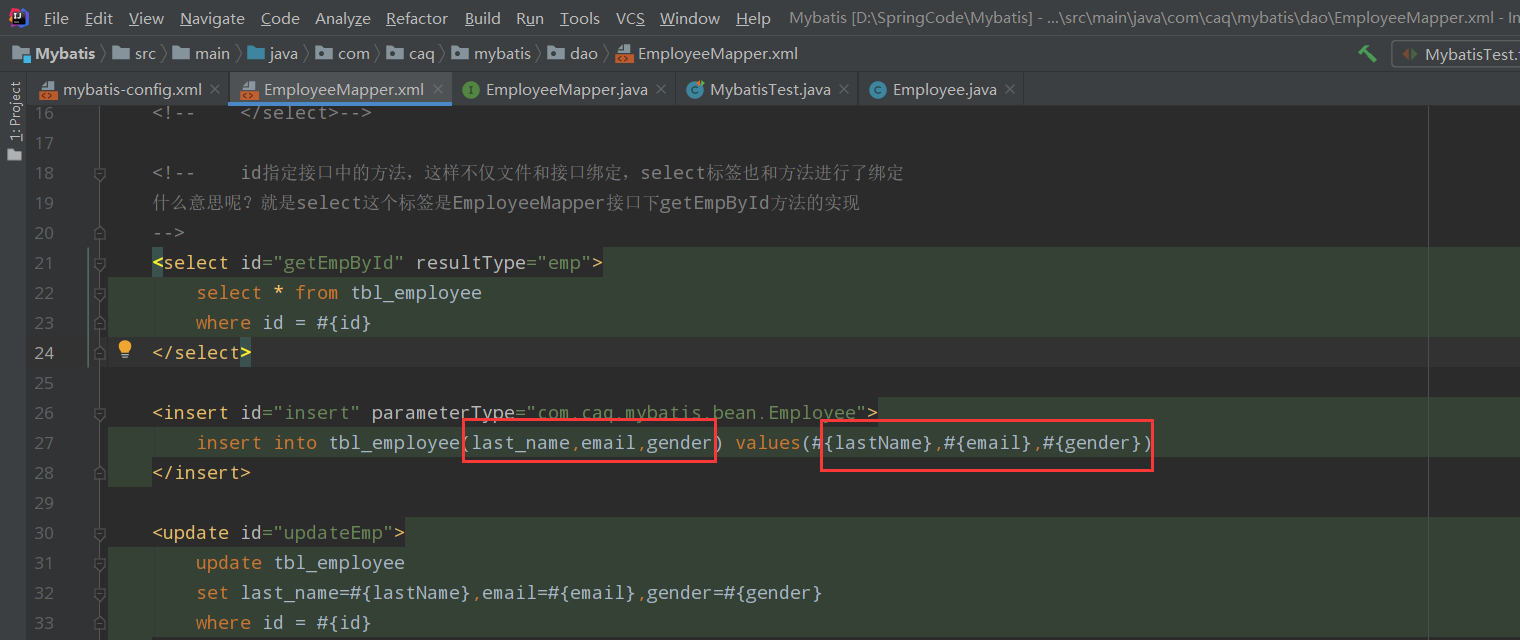Open the View menu
Screen dimensions: 1520x640
coord(146,18)
